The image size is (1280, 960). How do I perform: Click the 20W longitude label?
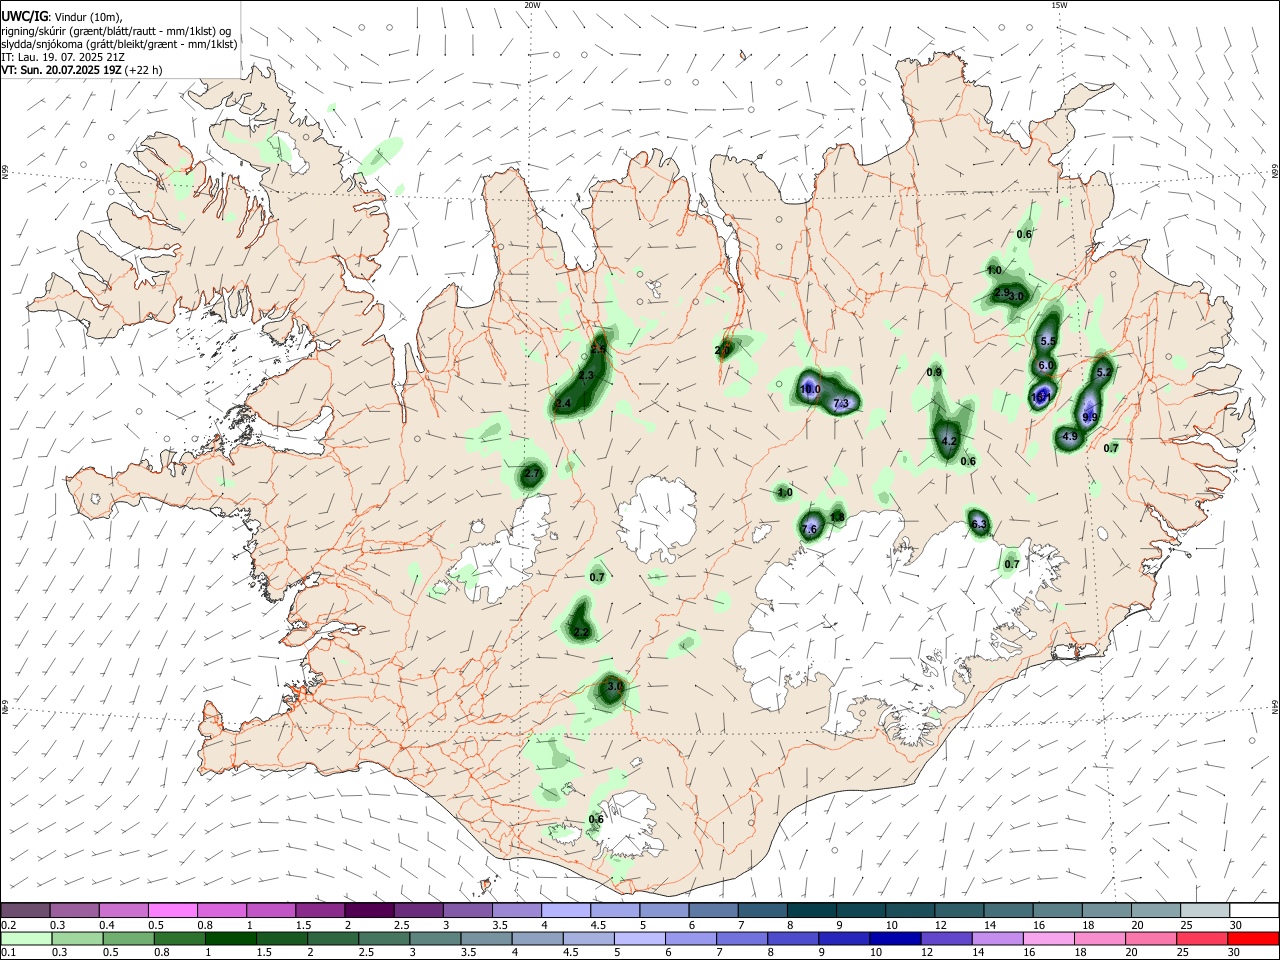pyautogui.click(x=532, y=5)
